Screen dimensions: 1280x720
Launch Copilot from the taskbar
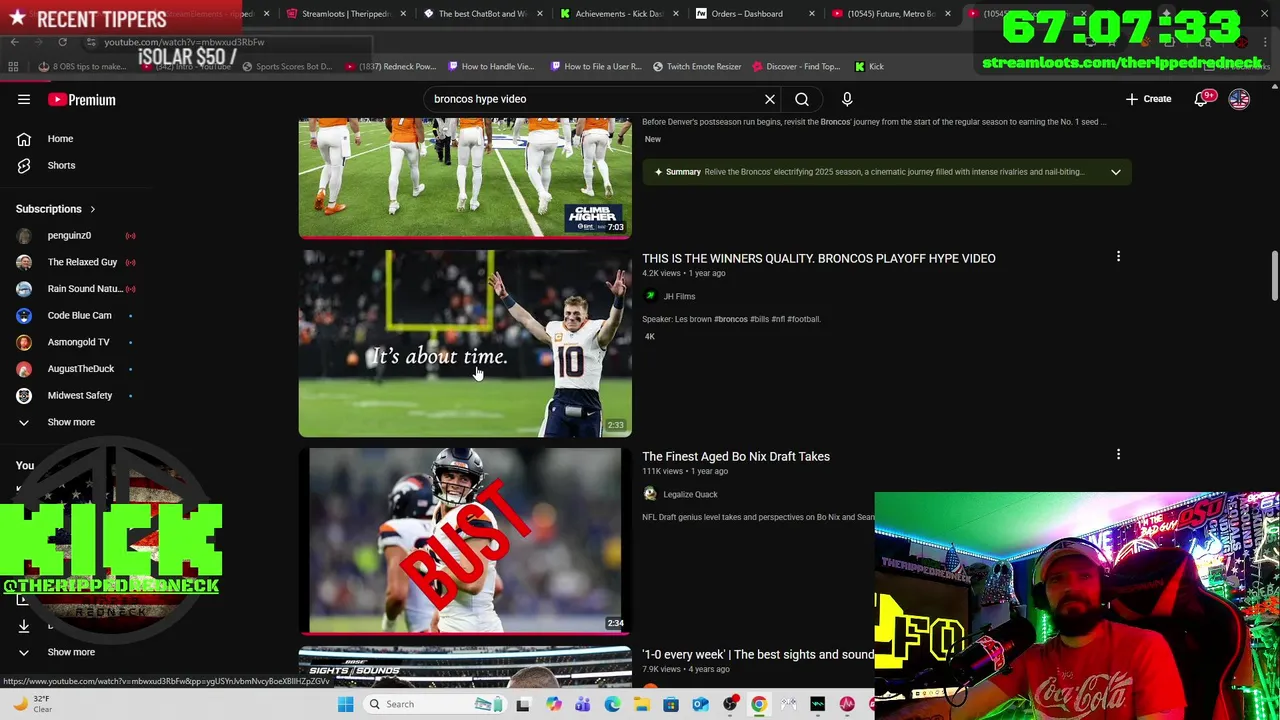(x=554, y=704)
